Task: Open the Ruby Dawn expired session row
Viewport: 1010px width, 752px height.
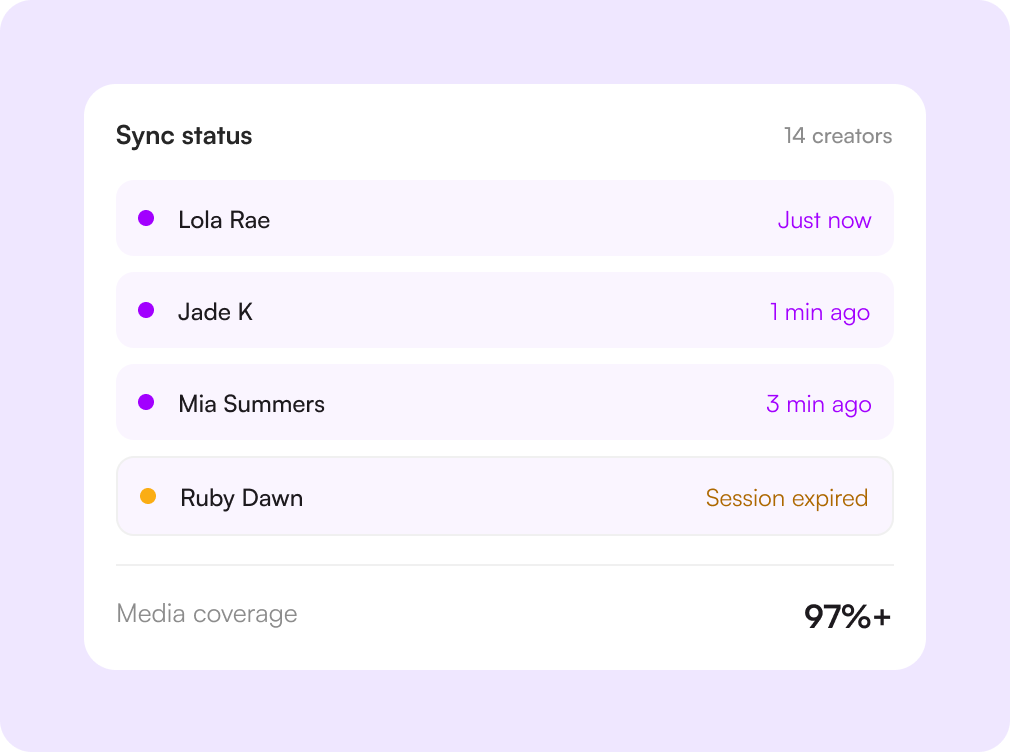Action: [x=504, y=496]
